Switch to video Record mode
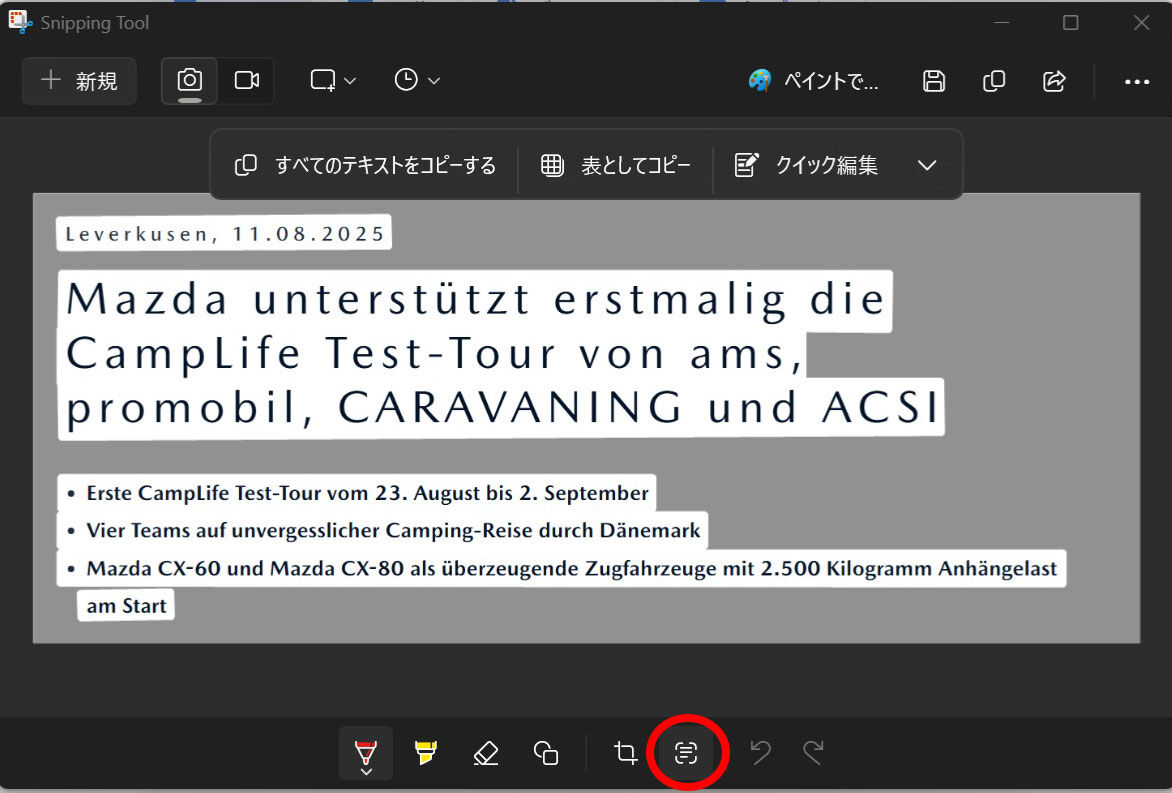The image size is (1172, 793). click(247, 81)
